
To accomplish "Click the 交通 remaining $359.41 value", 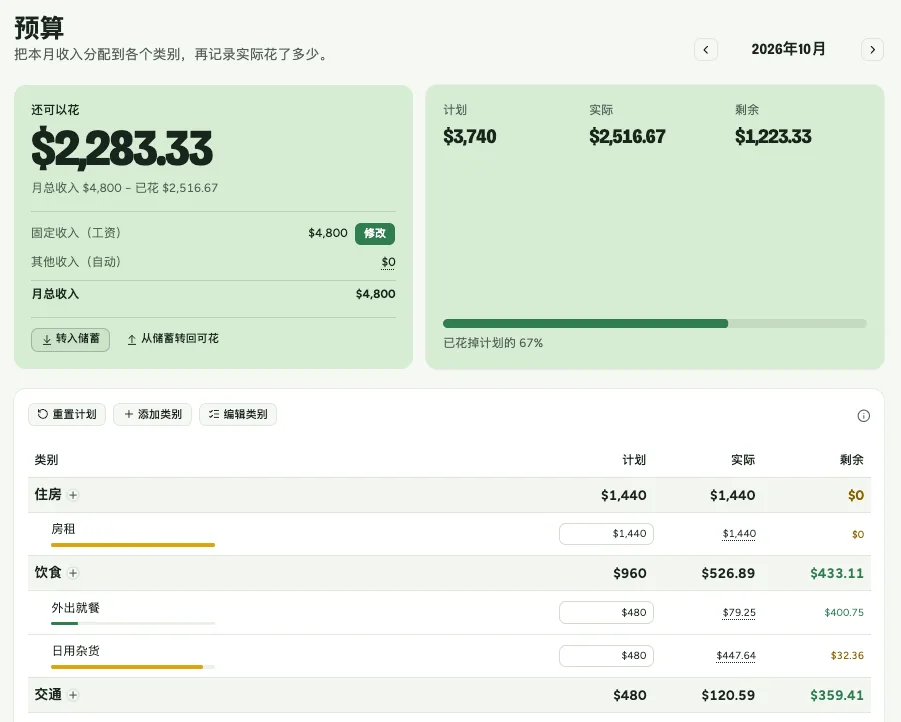I will (837, 696).
